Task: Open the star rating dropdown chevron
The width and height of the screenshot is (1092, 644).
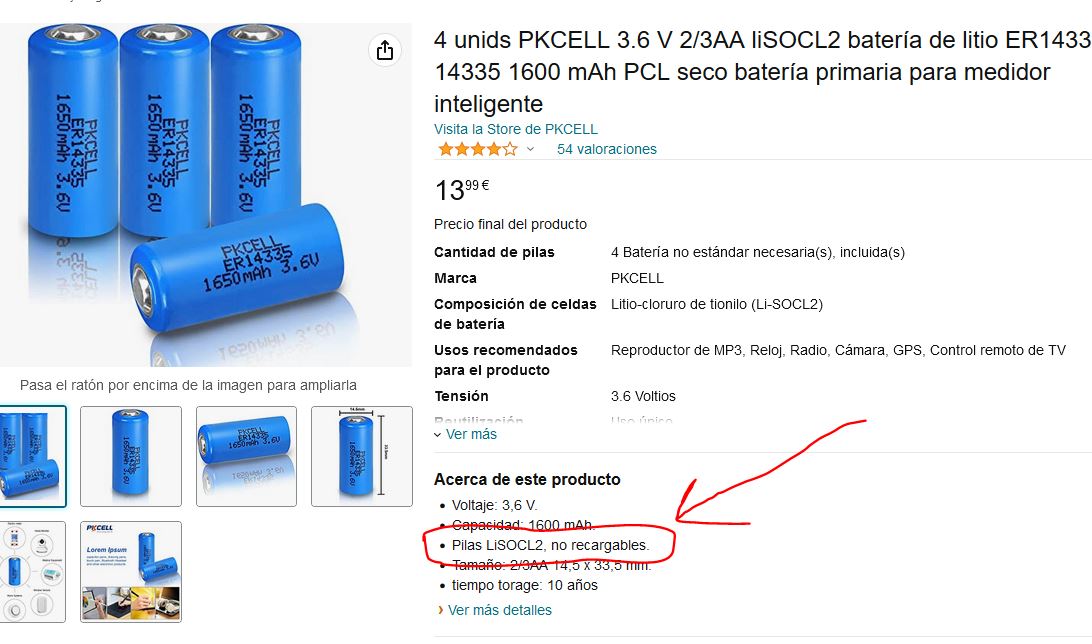Action: [530, 149]
